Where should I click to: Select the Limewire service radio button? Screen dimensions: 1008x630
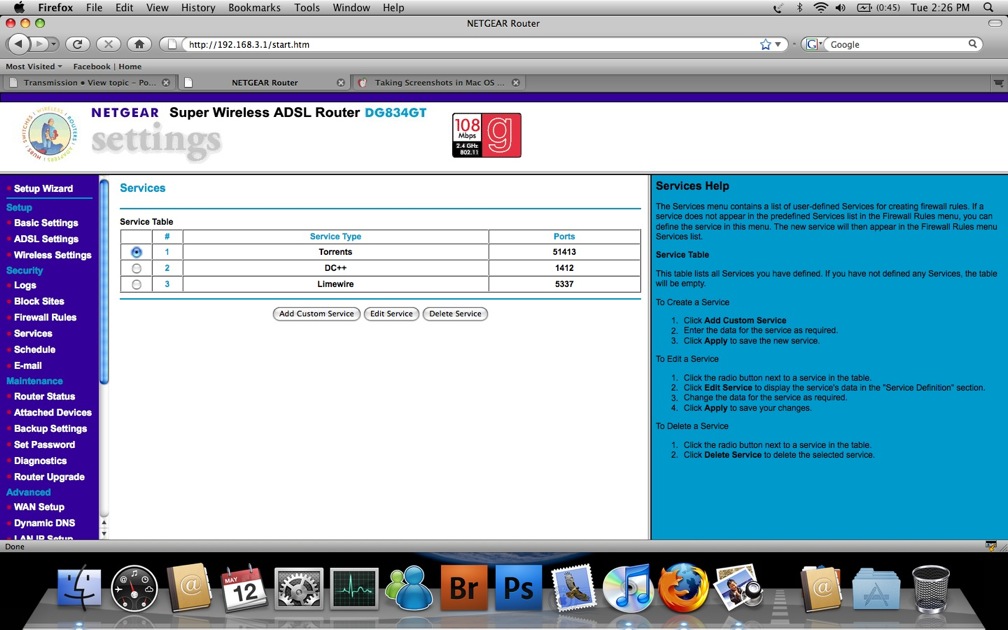tap(136, 284)
